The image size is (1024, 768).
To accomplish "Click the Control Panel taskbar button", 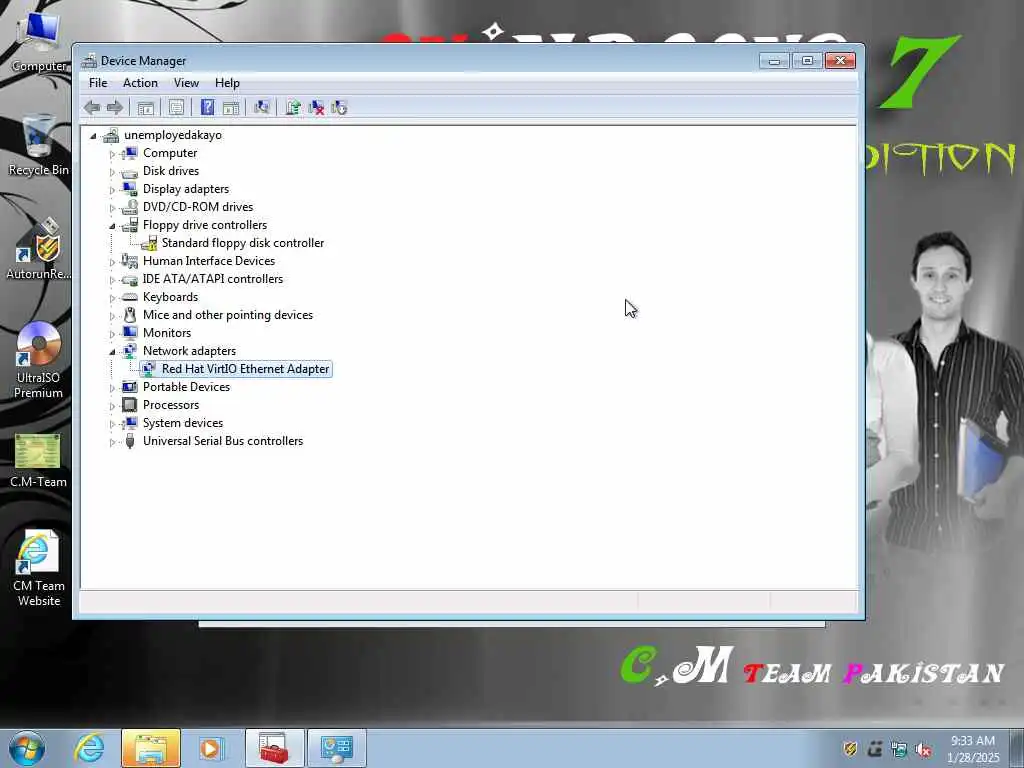I will (337, 748).
